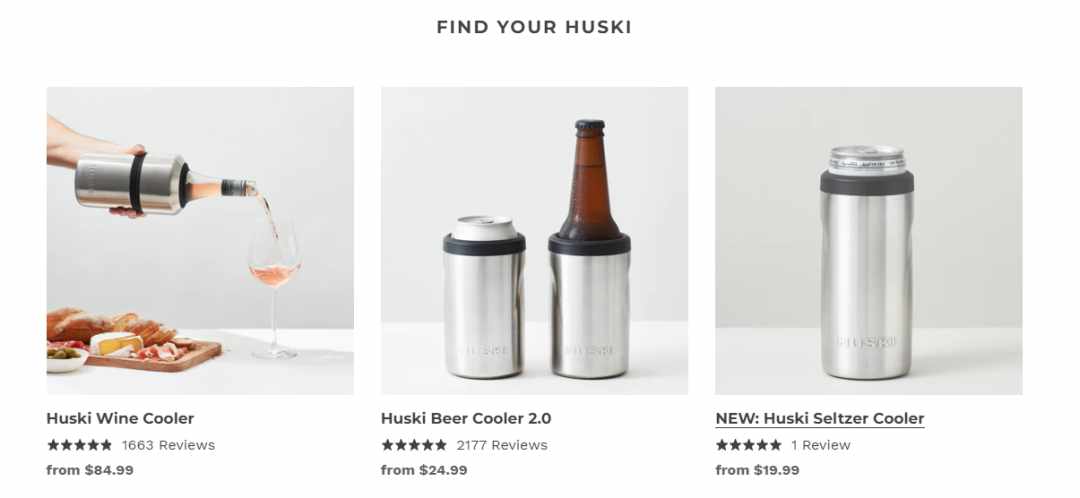Screen dimensions: 1080x498
Task: Click the five-star rating under Huski Wine Cooler
Action: 79,445
